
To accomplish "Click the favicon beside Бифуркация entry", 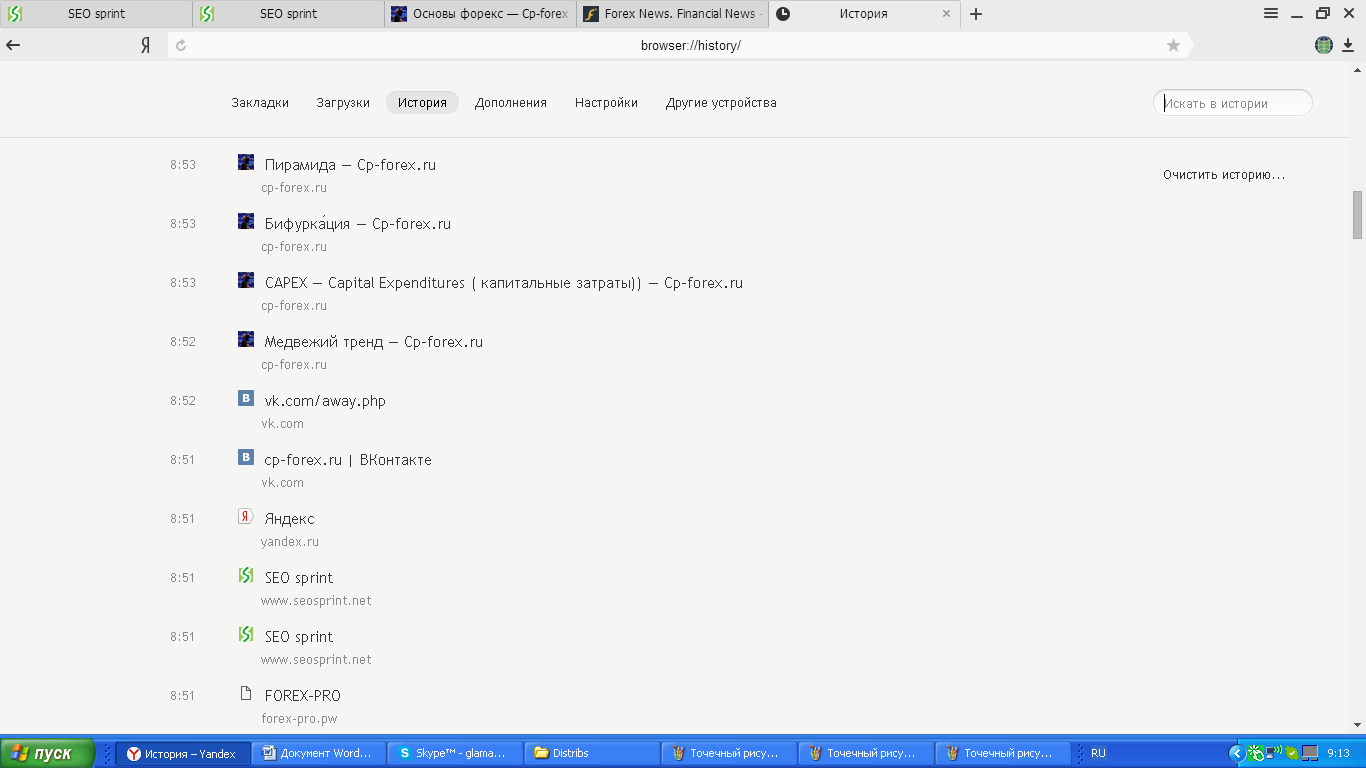I will point(246,221).
